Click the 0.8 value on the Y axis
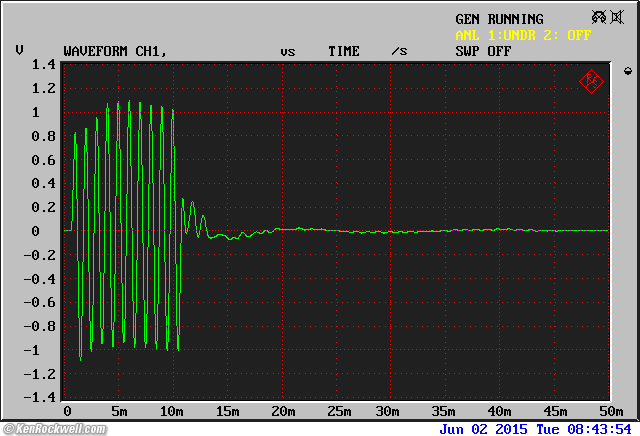The image size is (640, 436). (44, 136)
